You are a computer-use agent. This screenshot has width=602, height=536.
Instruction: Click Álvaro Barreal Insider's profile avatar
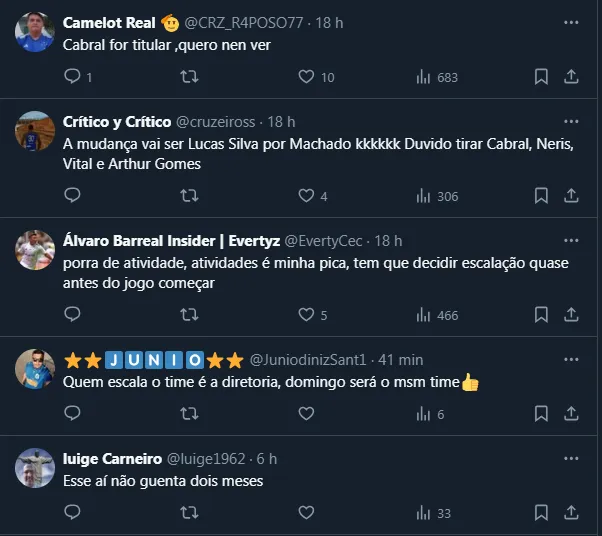[x=35, y=250]
